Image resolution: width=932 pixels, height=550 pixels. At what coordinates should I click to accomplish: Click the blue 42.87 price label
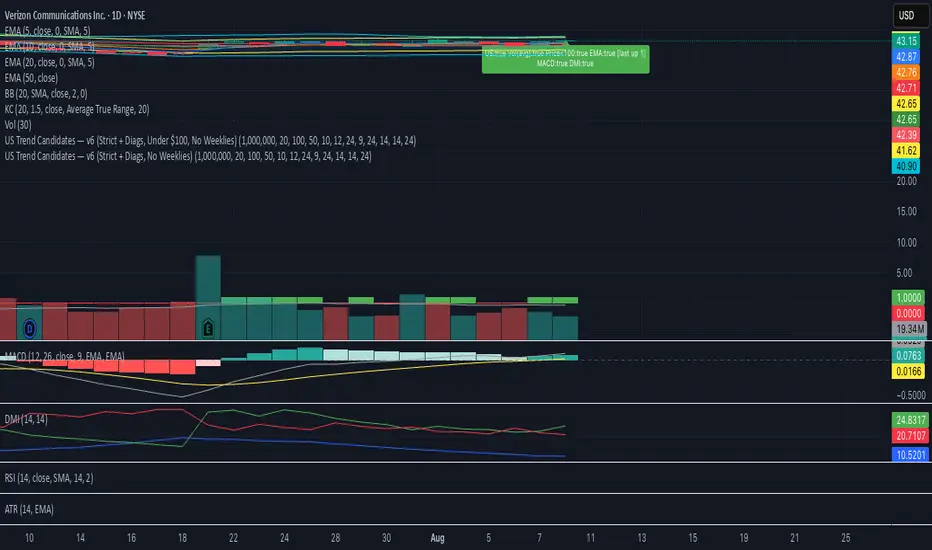906,56
